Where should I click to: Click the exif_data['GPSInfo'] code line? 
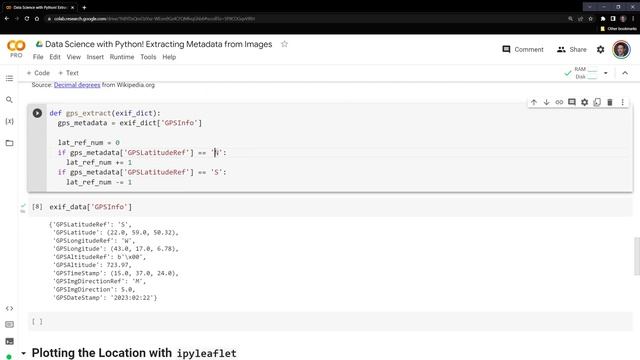(91, 207)
